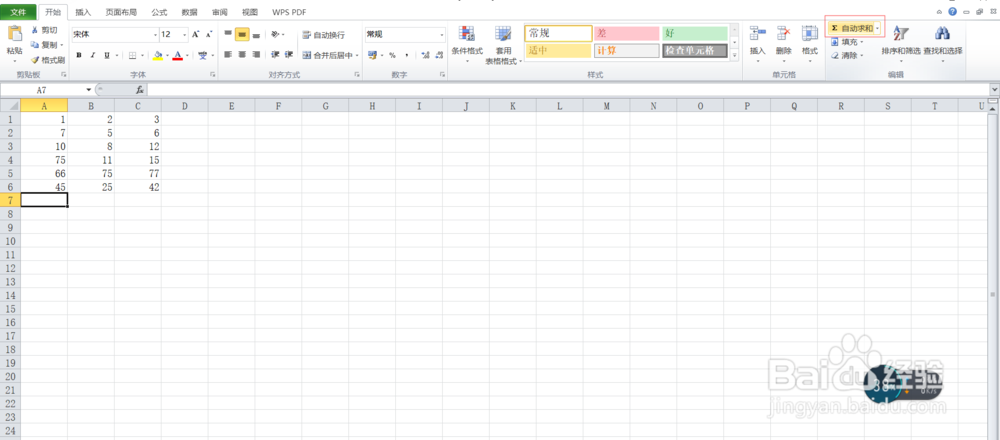Screen dimensions: 1000x440
Task: Open the font name 宋体 dropdown
Action: point(156,34)
